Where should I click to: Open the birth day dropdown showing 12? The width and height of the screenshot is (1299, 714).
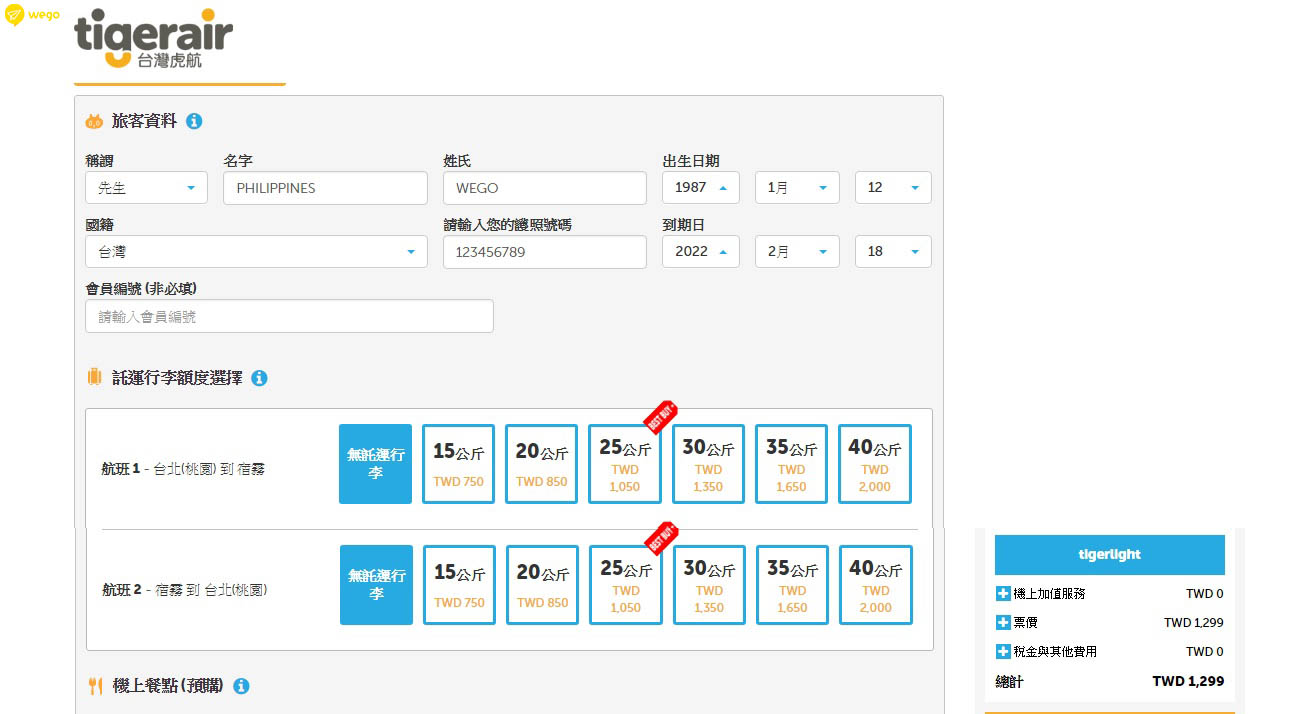[893, 188]
